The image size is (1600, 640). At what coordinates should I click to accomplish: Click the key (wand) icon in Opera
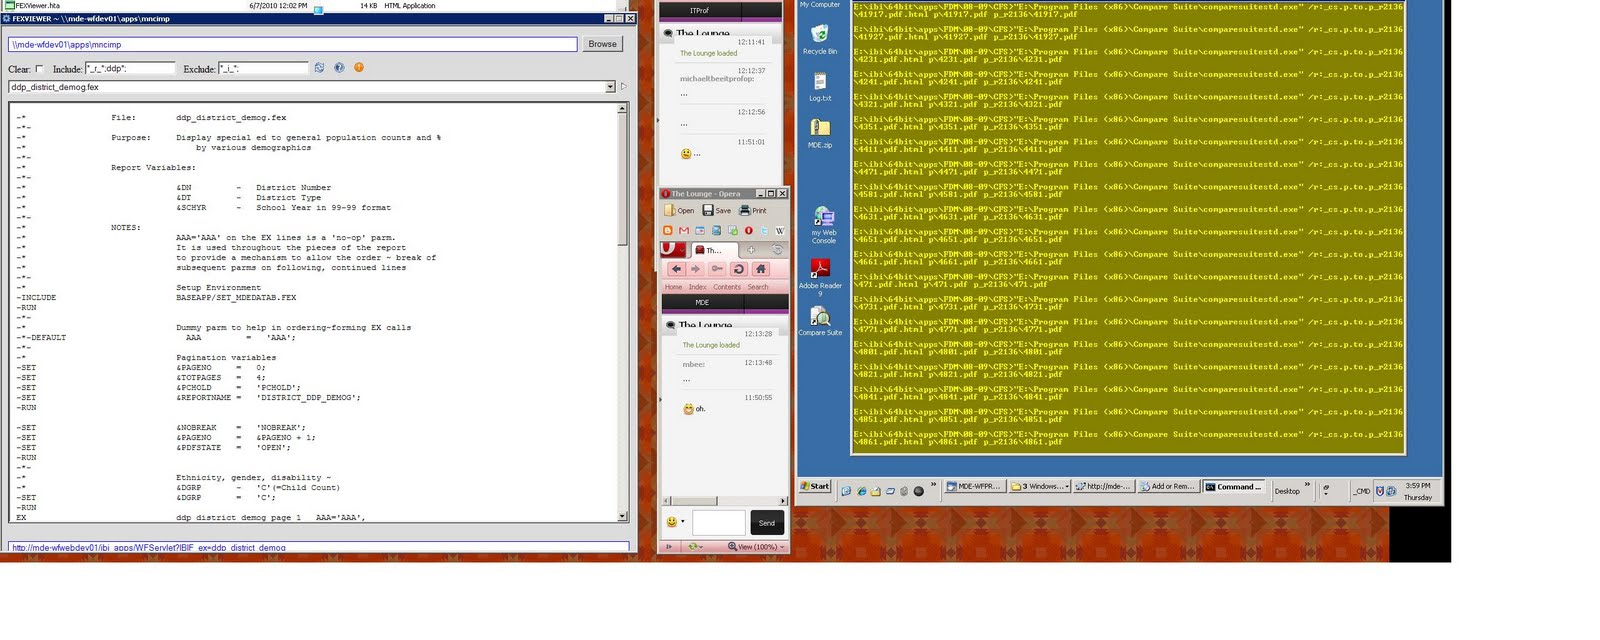(717, 269)
